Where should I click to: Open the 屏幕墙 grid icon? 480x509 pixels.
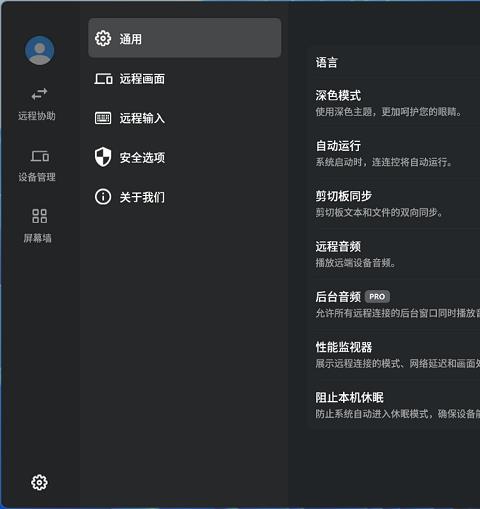[39, 216]
